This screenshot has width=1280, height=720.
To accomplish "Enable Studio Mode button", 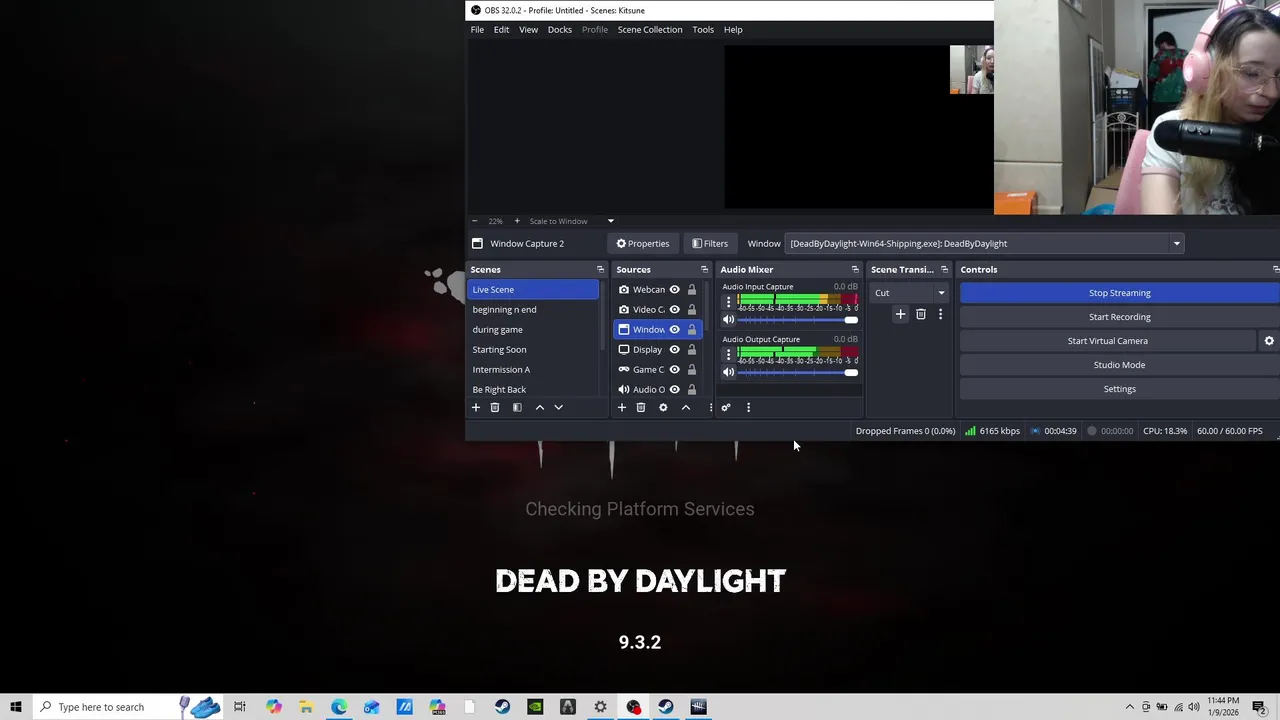I will point(1120,365).
